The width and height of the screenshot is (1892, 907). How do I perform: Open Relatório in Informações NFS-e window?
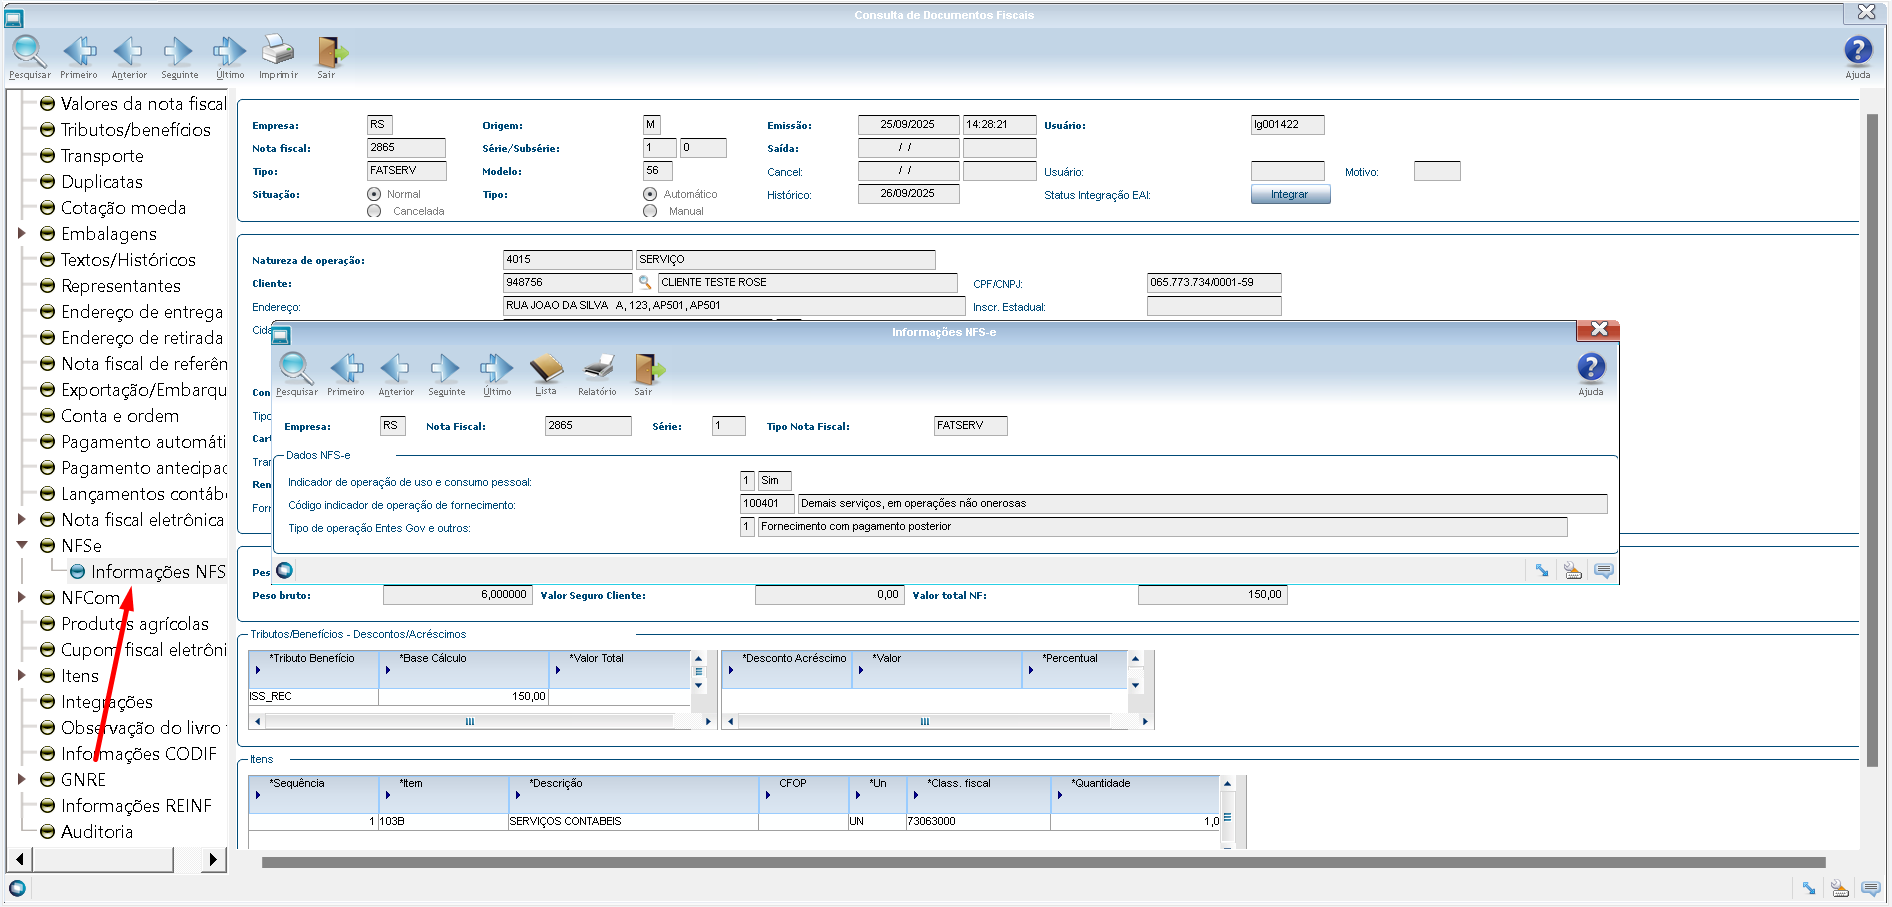point(597,374)
